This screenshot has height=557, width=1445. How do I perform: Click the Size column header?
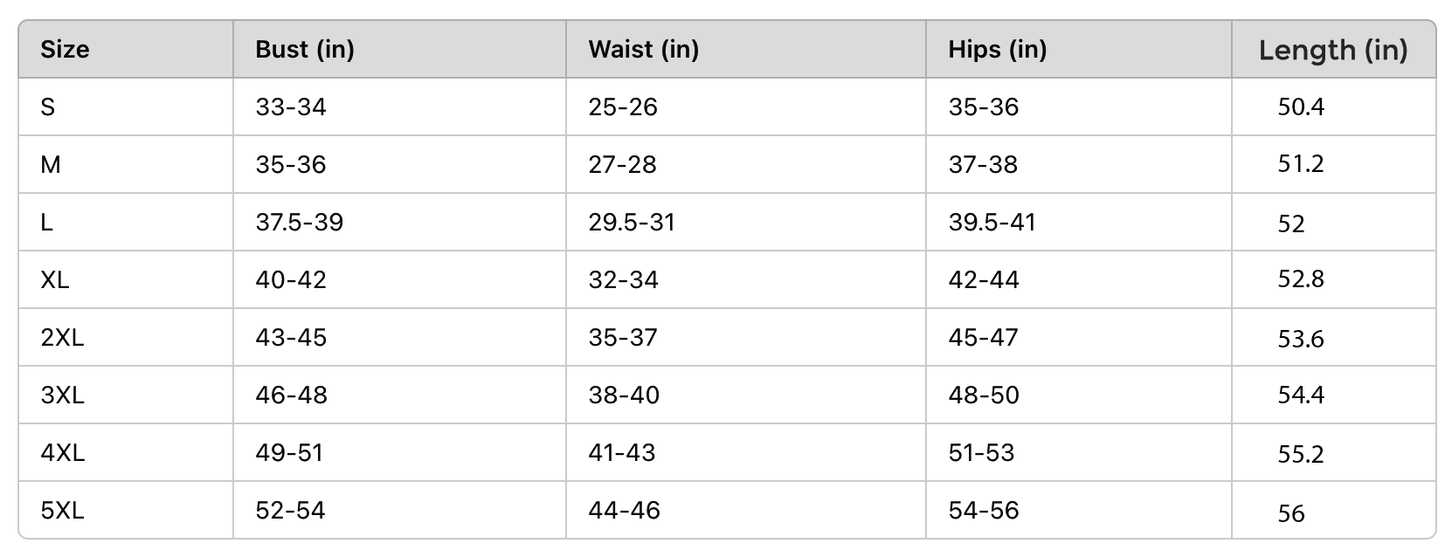(x=65, y=49)
